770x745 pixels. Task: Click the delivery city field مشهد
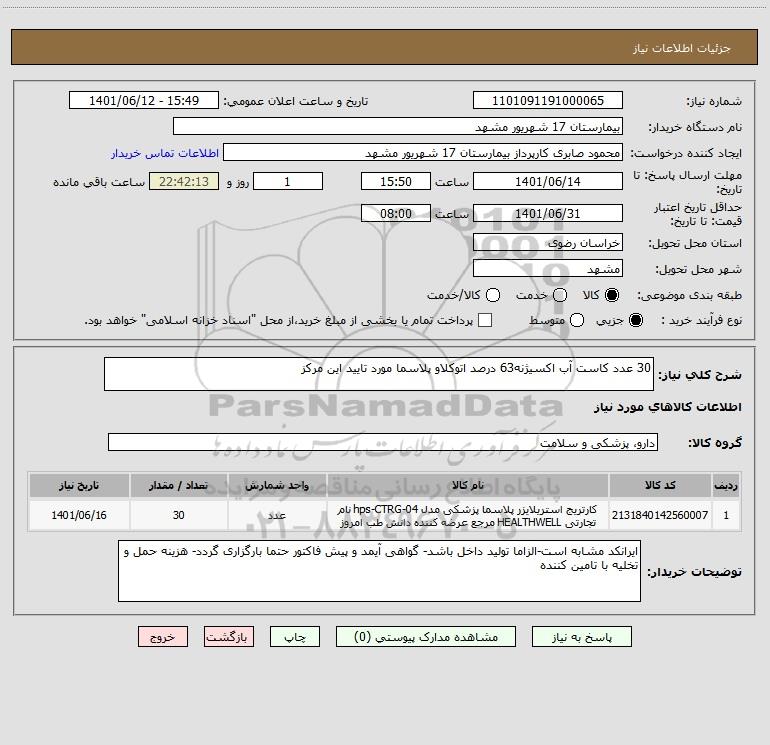[x=548, y=268]
